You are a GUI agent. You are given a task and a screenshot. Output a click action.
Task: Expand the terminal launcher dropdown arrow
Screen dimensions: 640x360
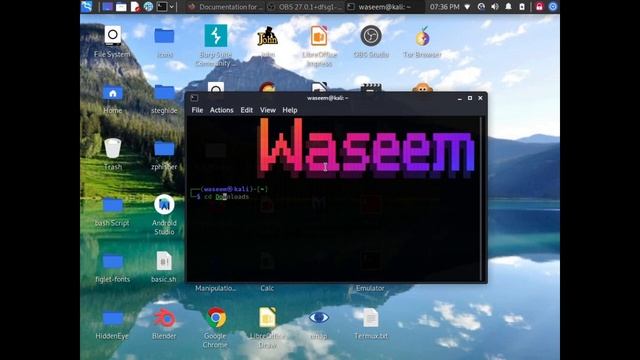tap(172, 7)
